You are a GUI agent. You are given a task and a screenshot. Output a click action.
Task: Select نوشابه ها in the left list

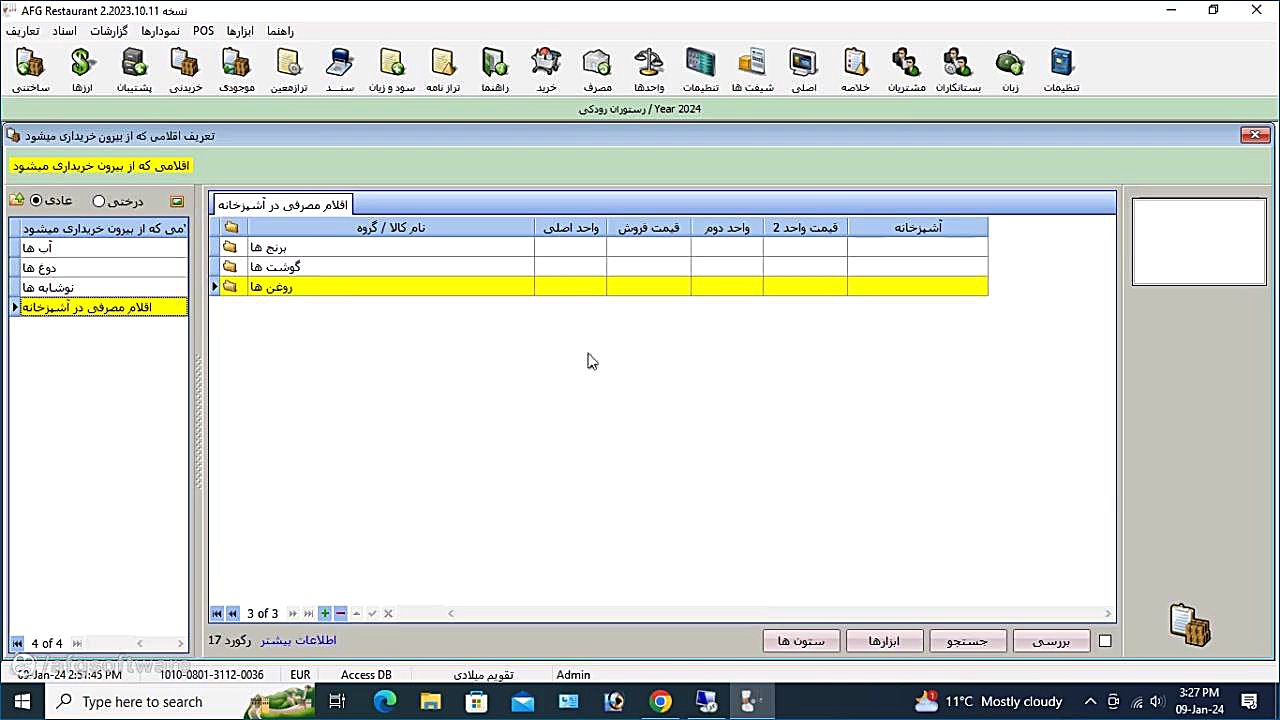[x=104, y=287]
